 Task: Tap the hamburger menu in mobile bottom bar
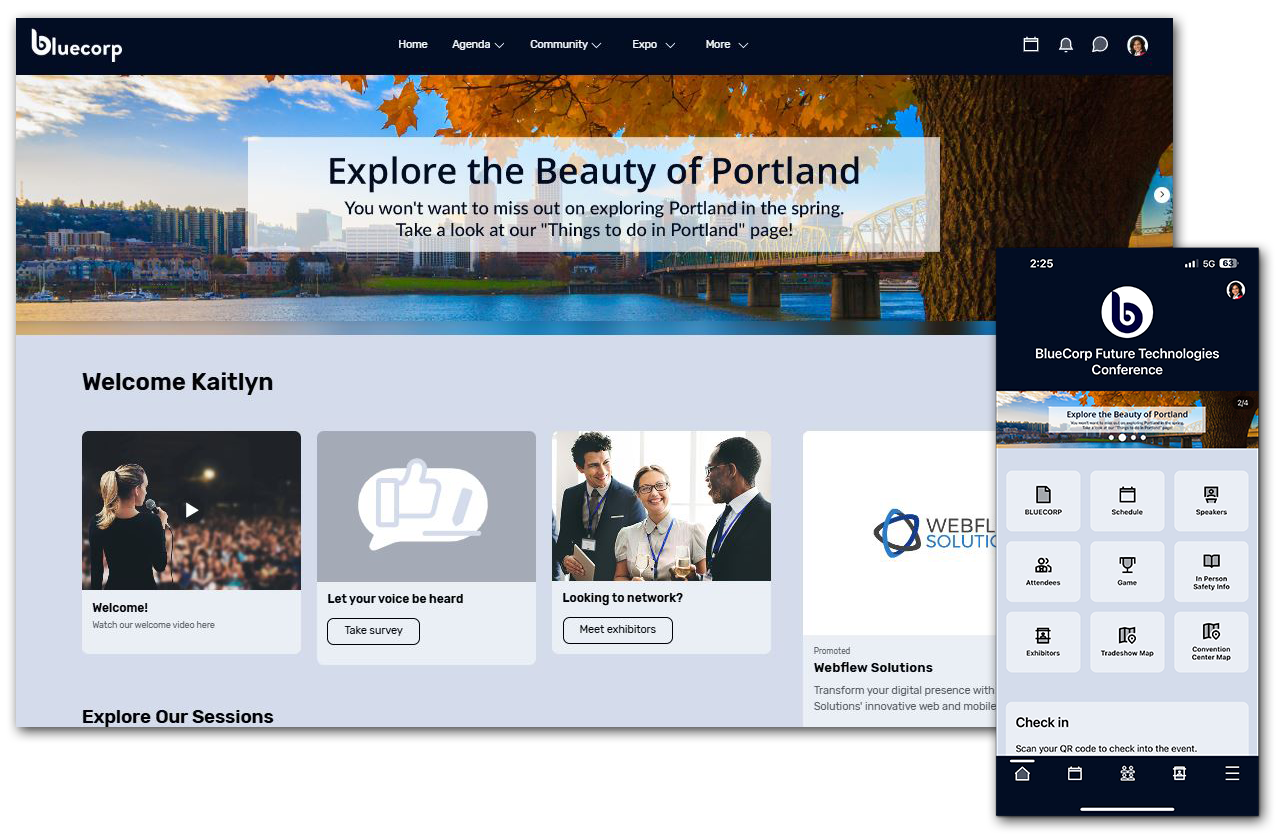(x=1232, y=772)
